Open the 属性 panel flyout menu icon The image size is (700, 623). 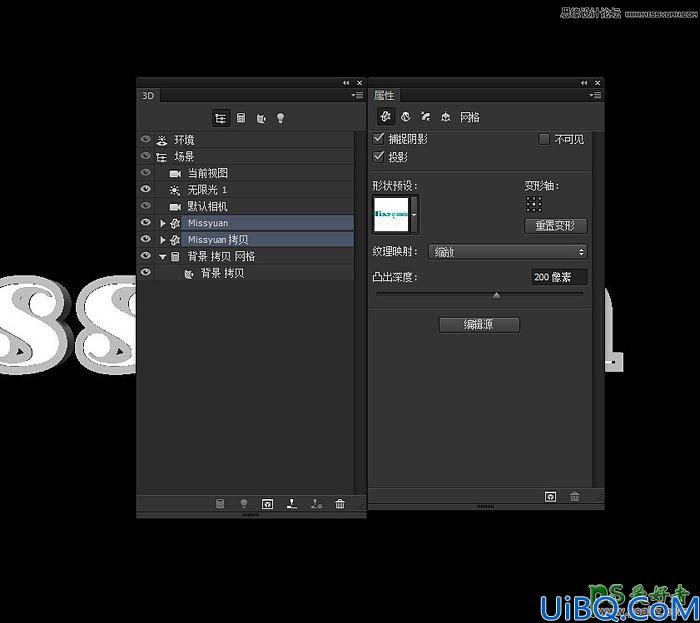[595, 95]
